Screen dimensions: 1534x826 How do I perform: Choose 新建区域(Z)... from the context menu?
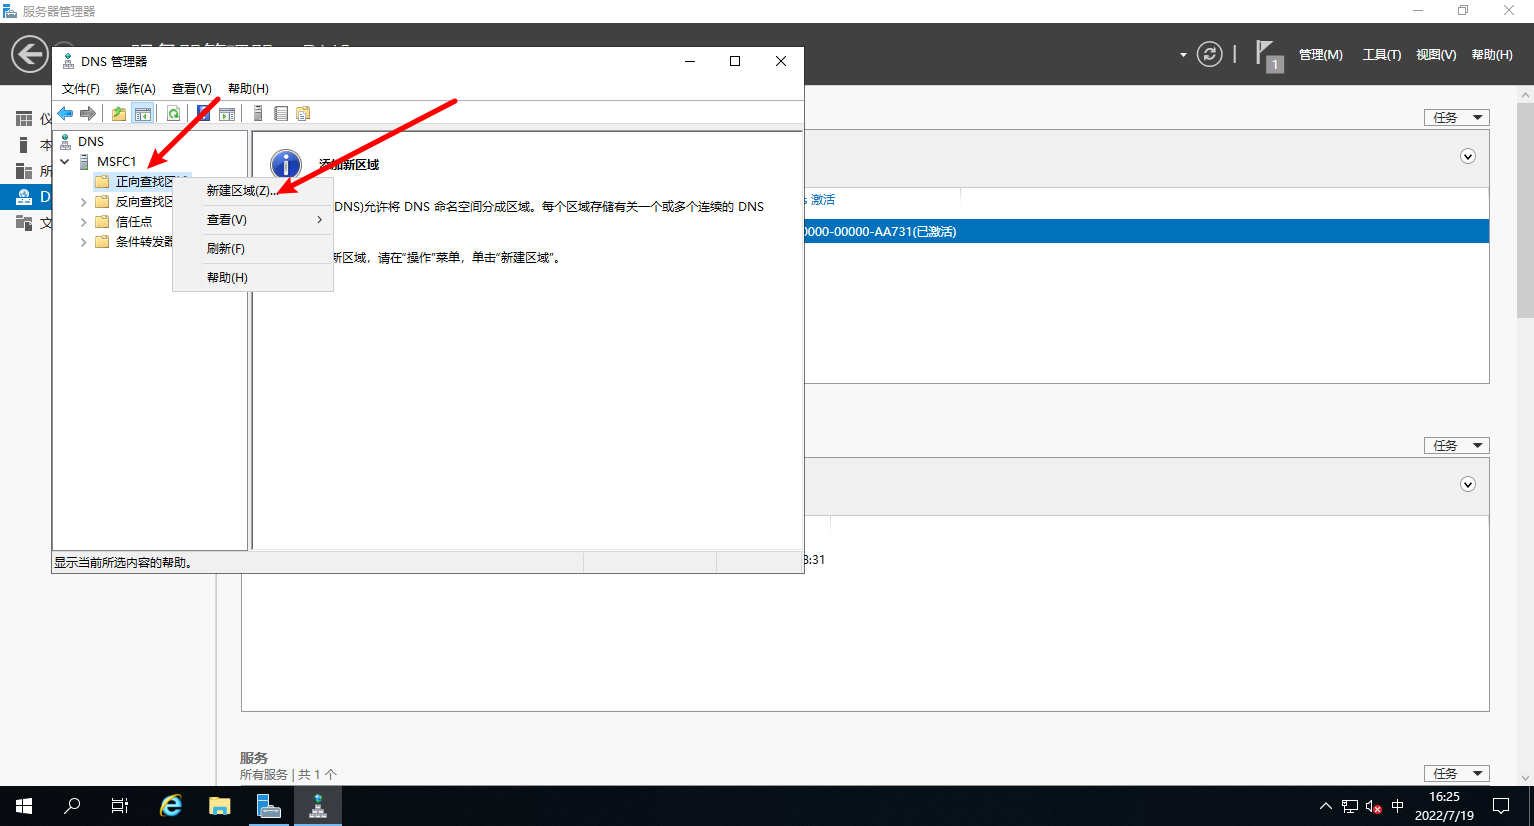(241, 191)
